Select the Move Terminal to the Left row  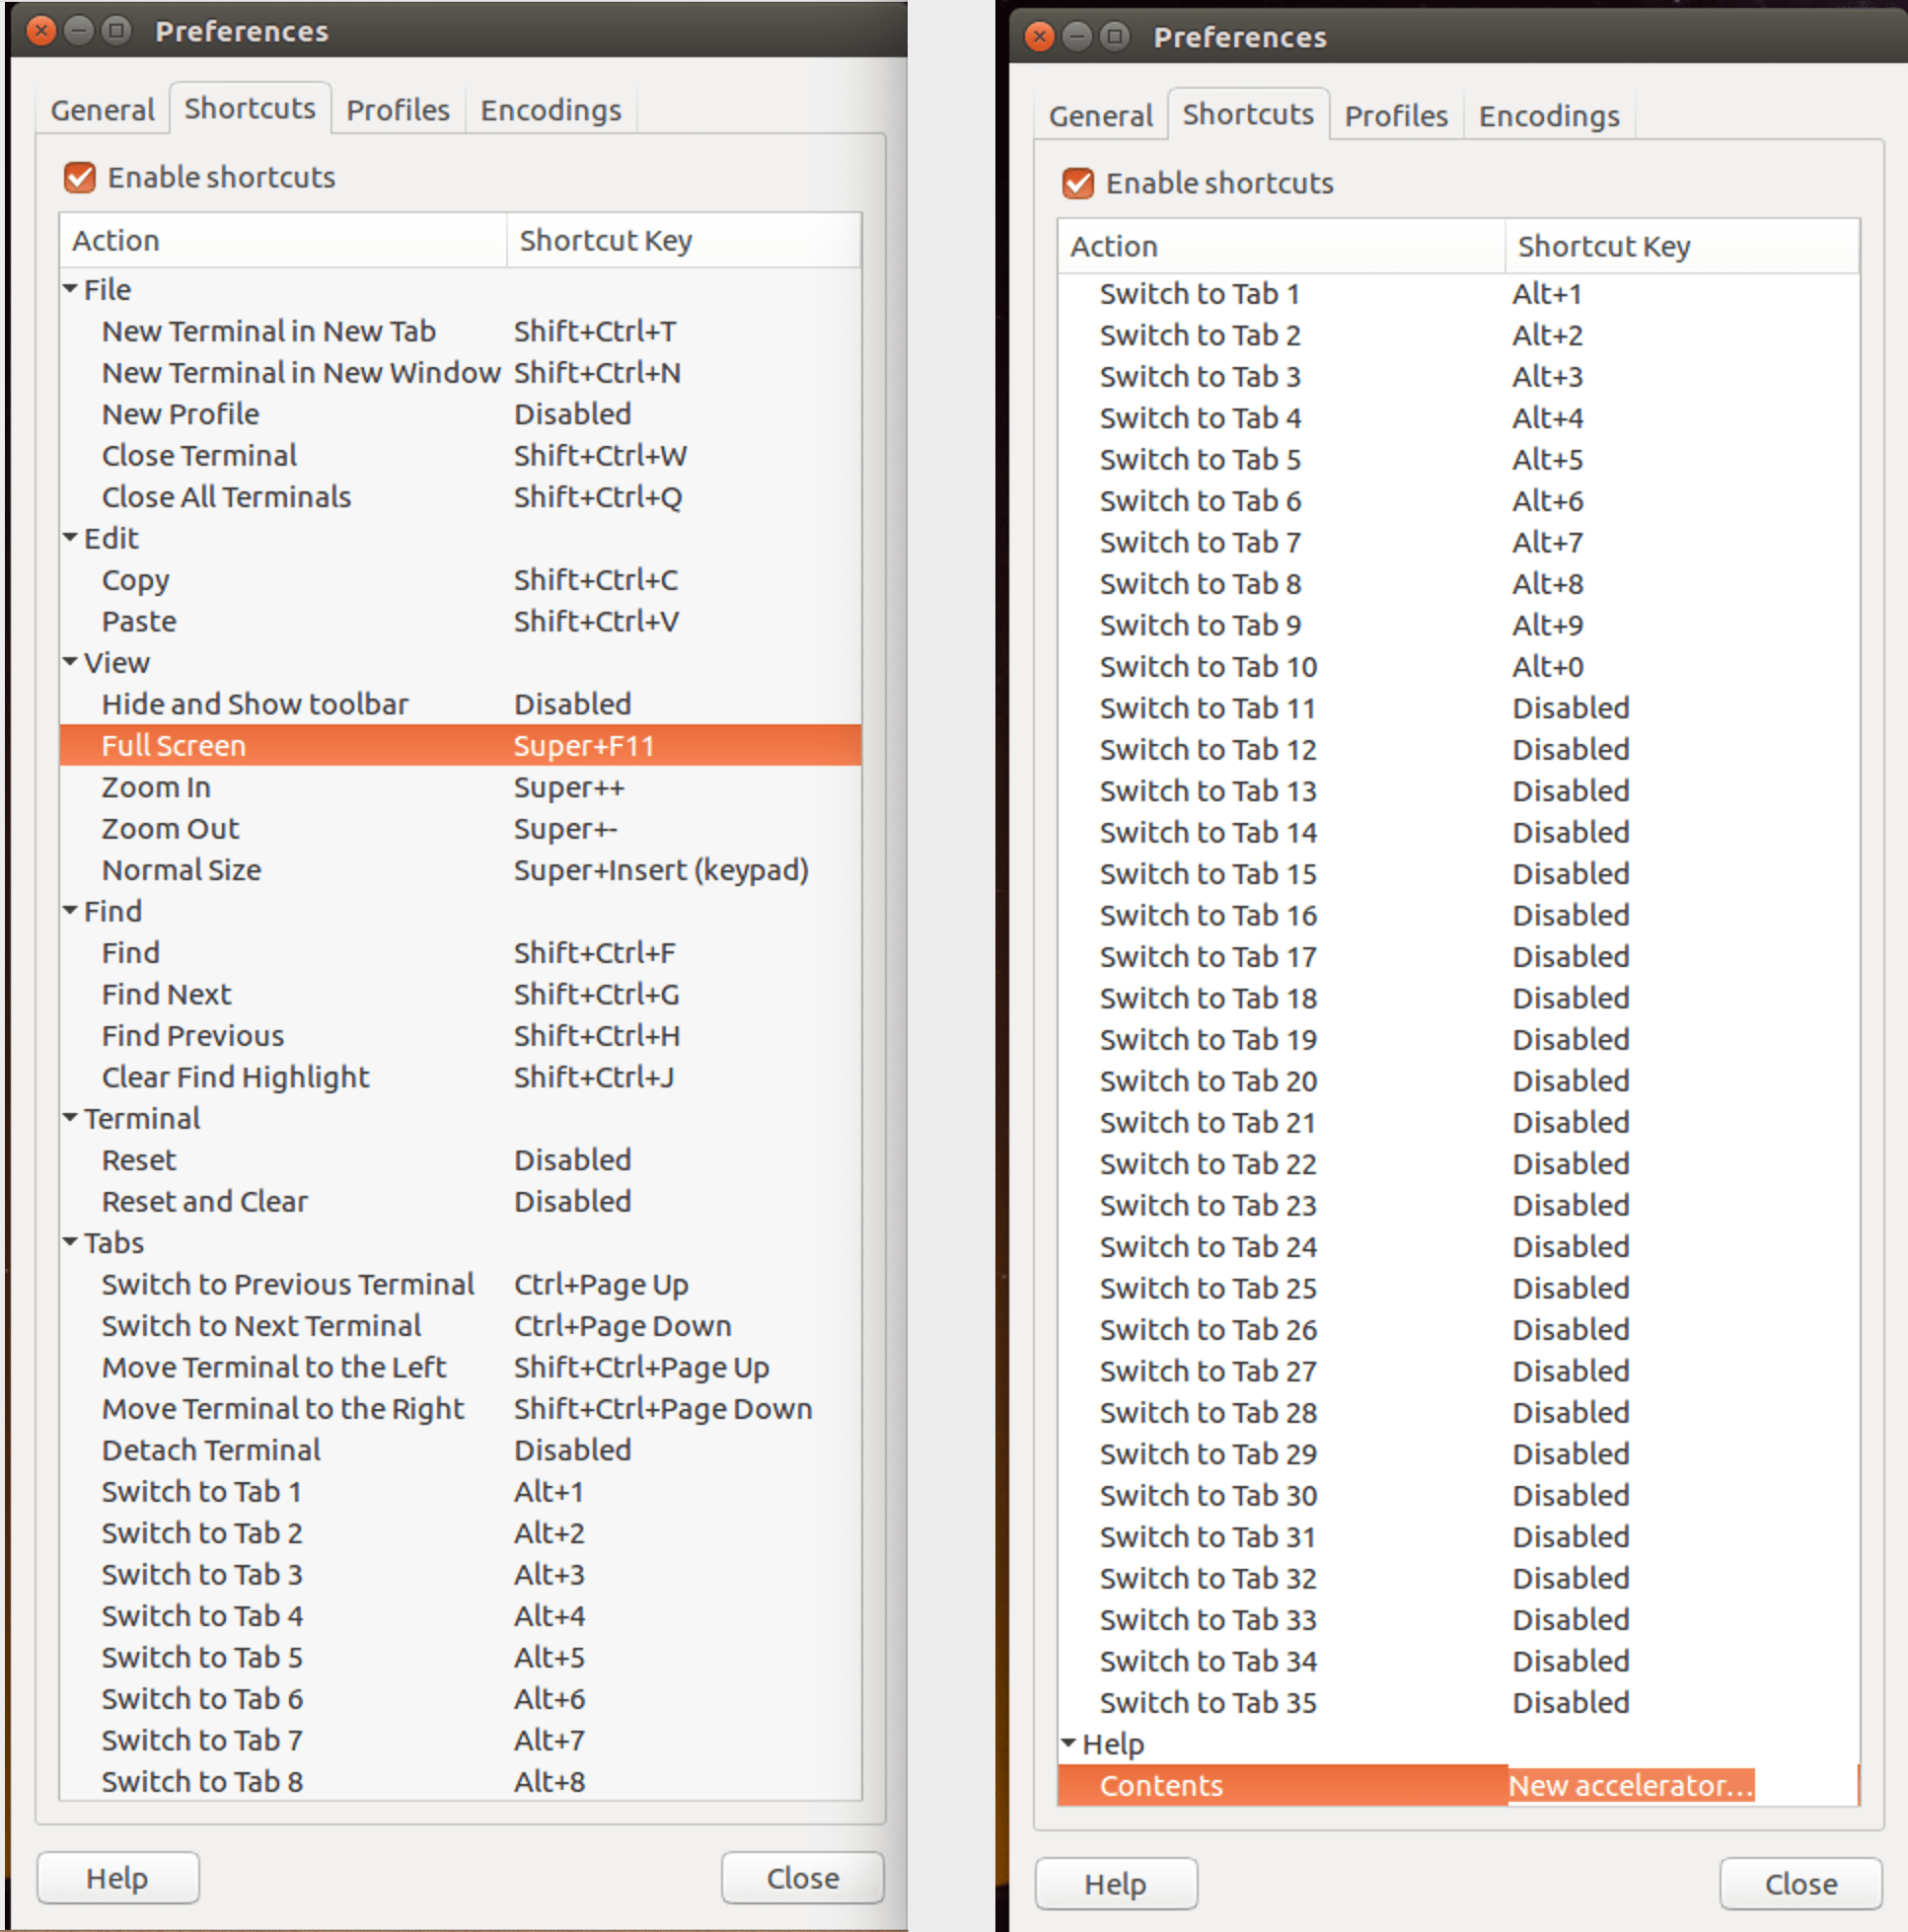(460, 1367)
